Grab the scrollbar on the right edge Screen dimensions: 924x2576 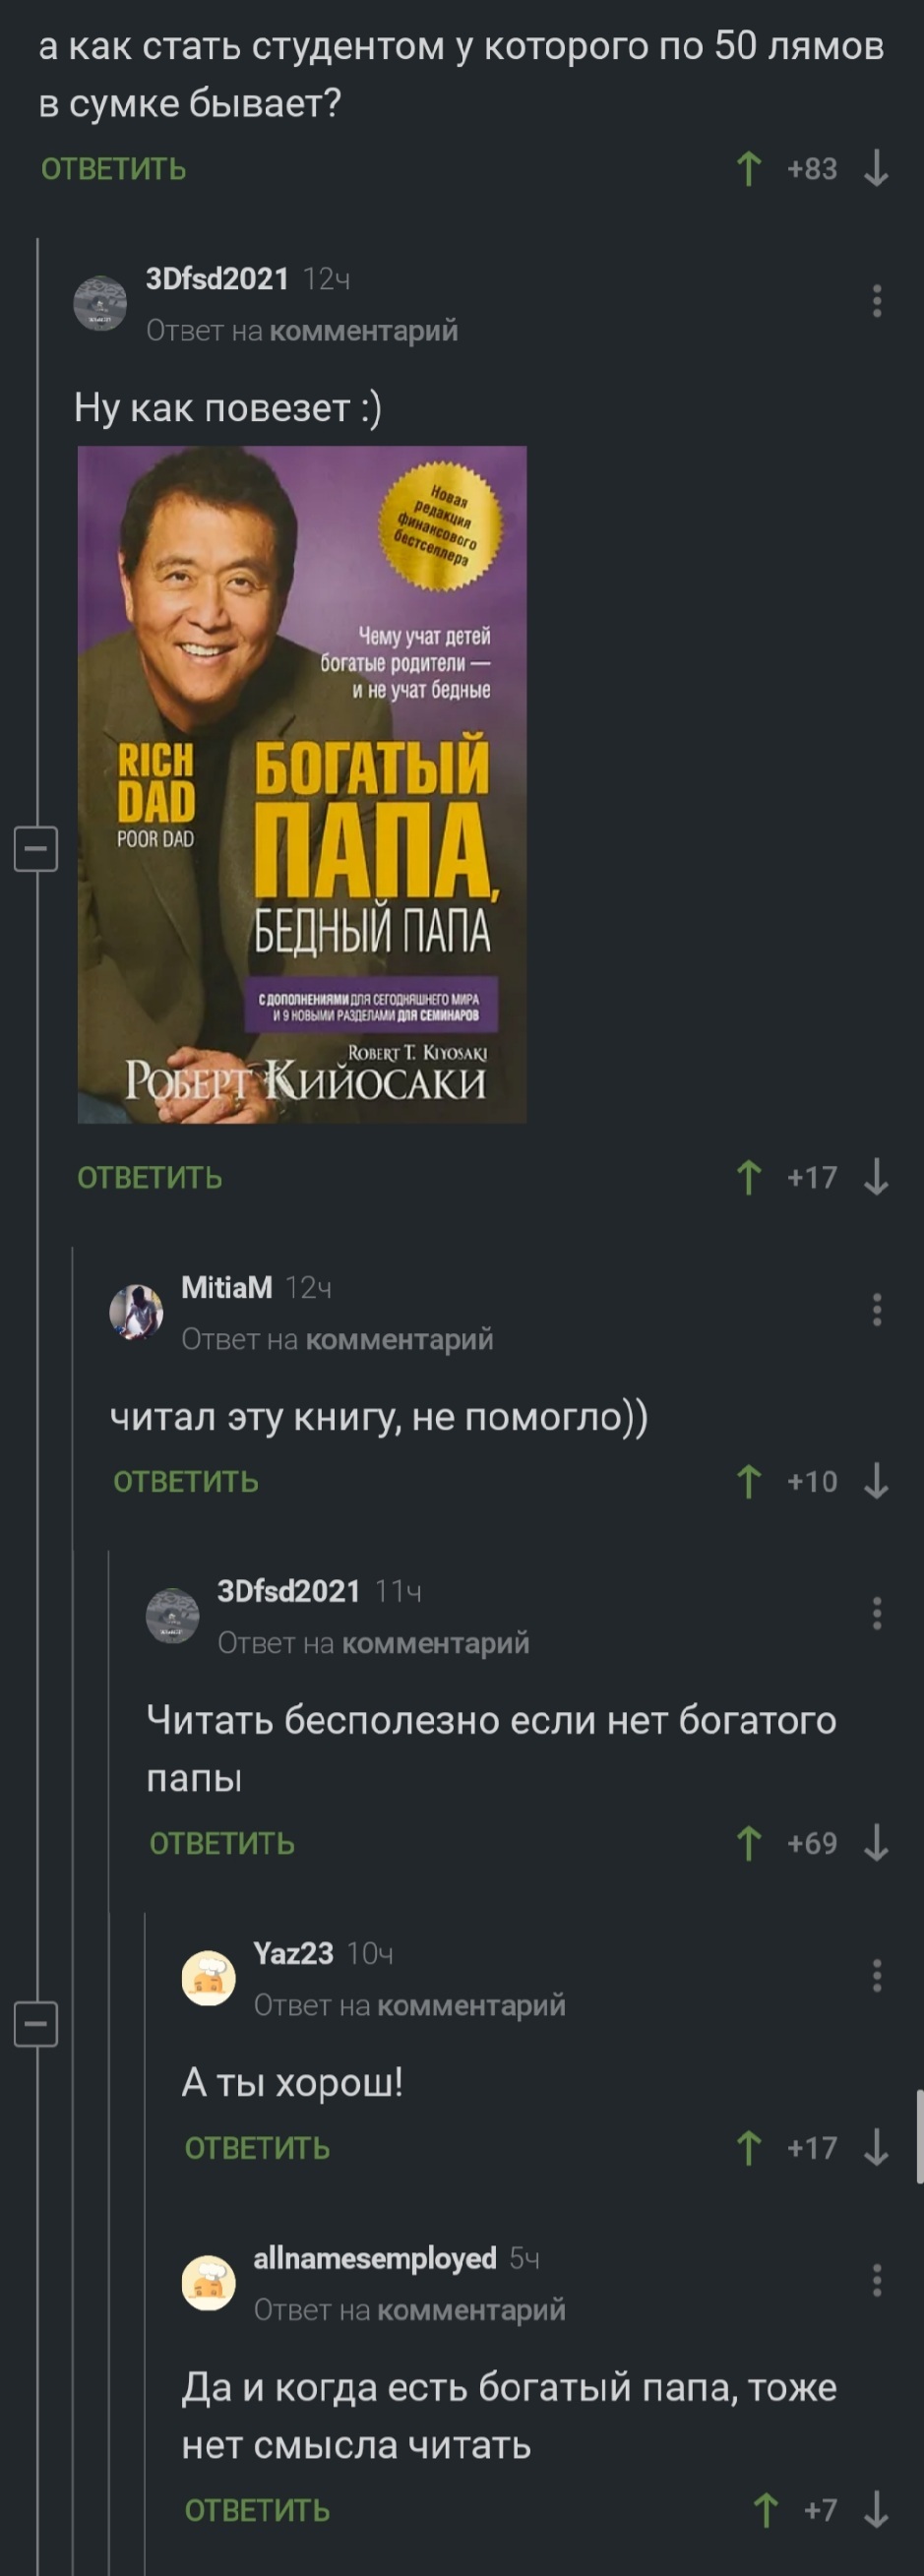point(919,2135)
